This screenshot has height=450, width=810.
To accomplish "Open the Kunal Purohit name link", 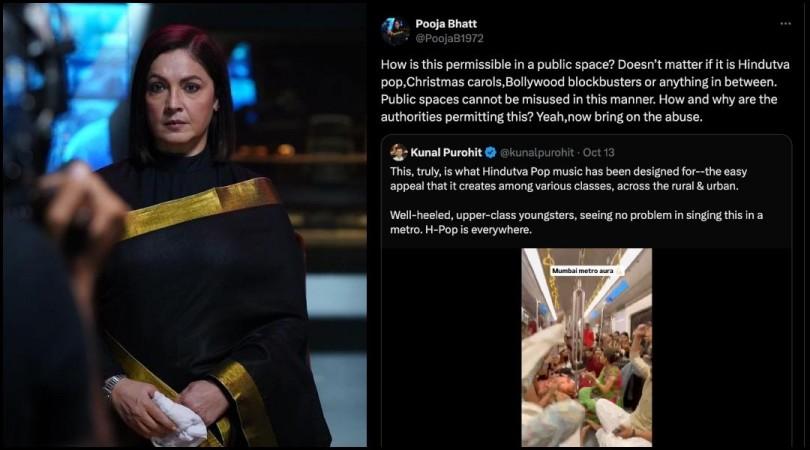I will 446,152.
